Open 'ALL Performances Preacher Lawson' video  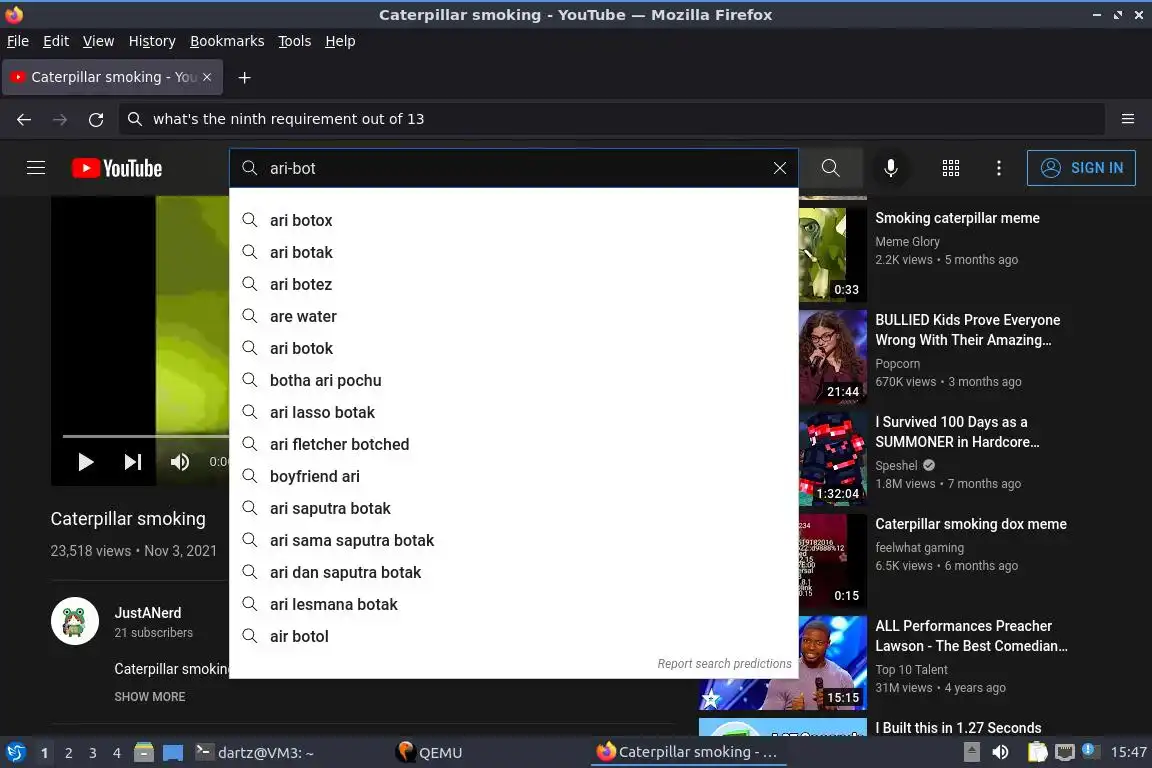[x=971, y=636]
